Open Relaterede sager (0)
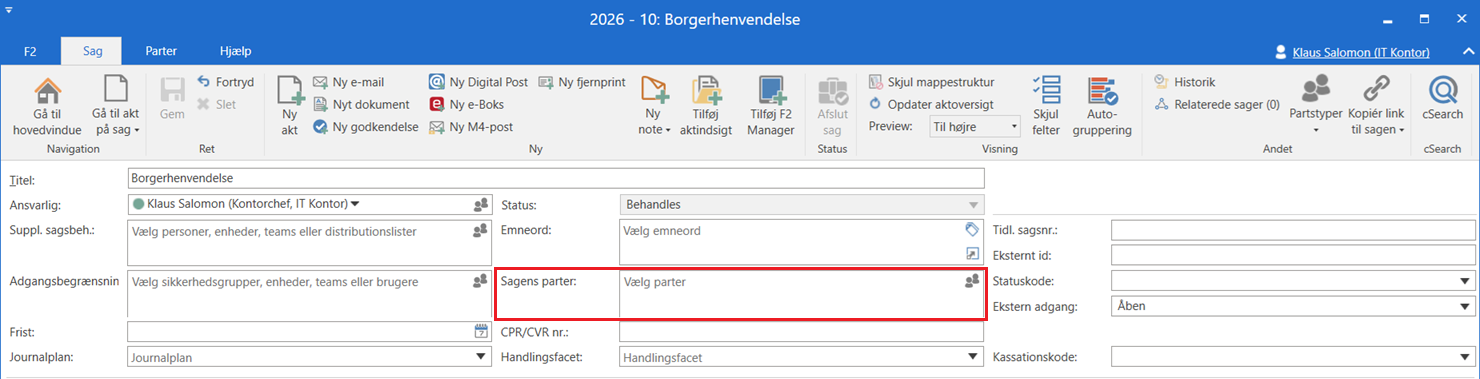 click(x=1216, y=104)
